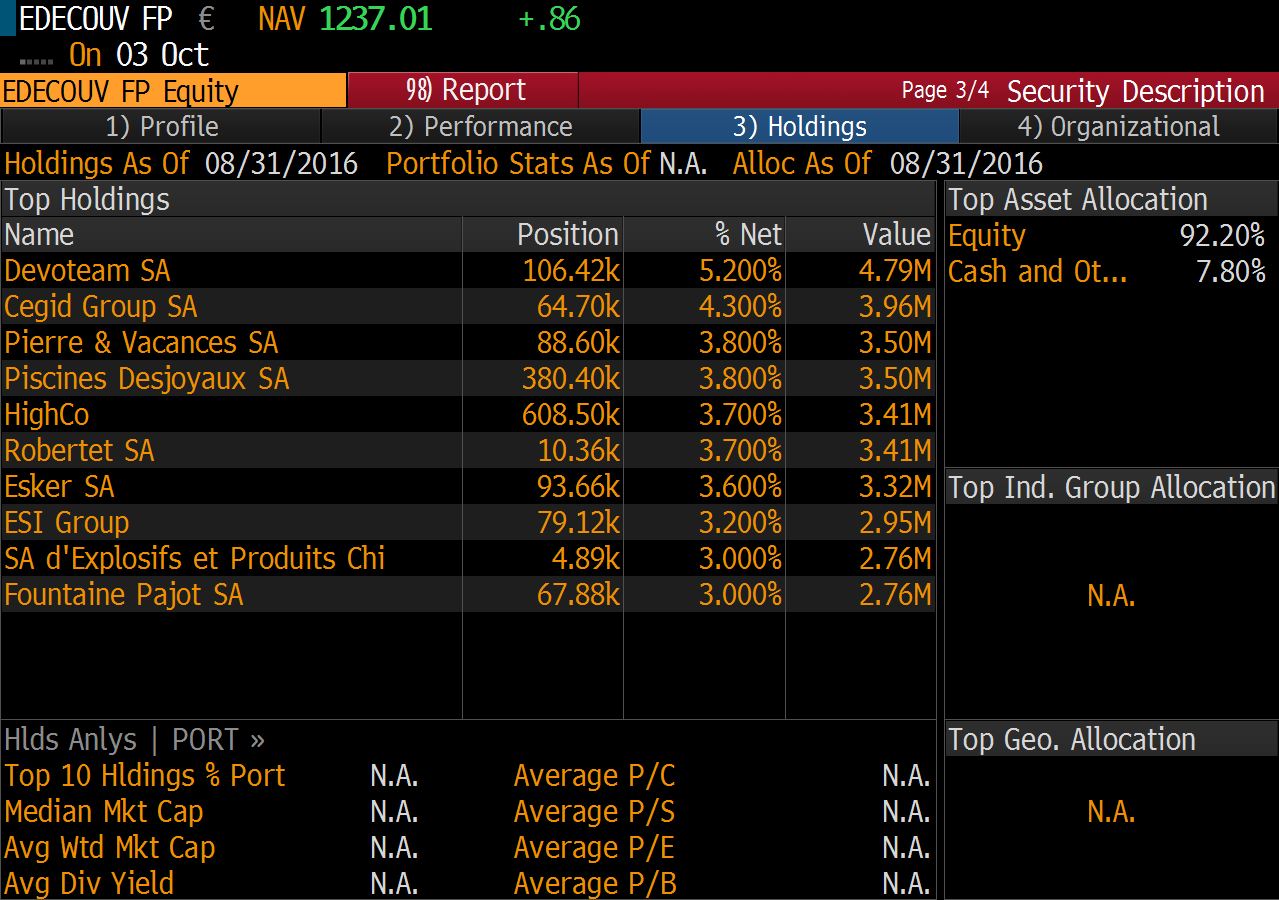The height and width of the screenshot is (900, 1279).
Task: Select the Holdings tab
Action: (x=799, y=127)
